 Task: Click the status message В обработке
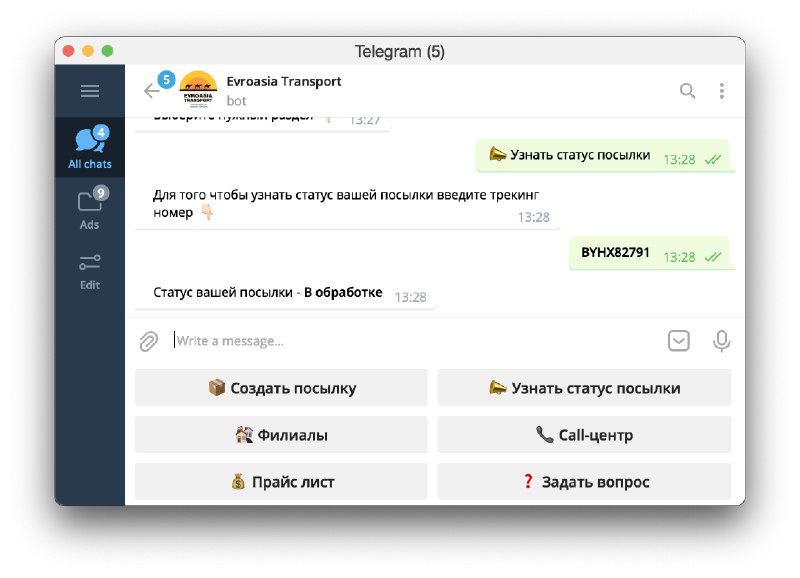pyautogui.click(x=286, y=293)
